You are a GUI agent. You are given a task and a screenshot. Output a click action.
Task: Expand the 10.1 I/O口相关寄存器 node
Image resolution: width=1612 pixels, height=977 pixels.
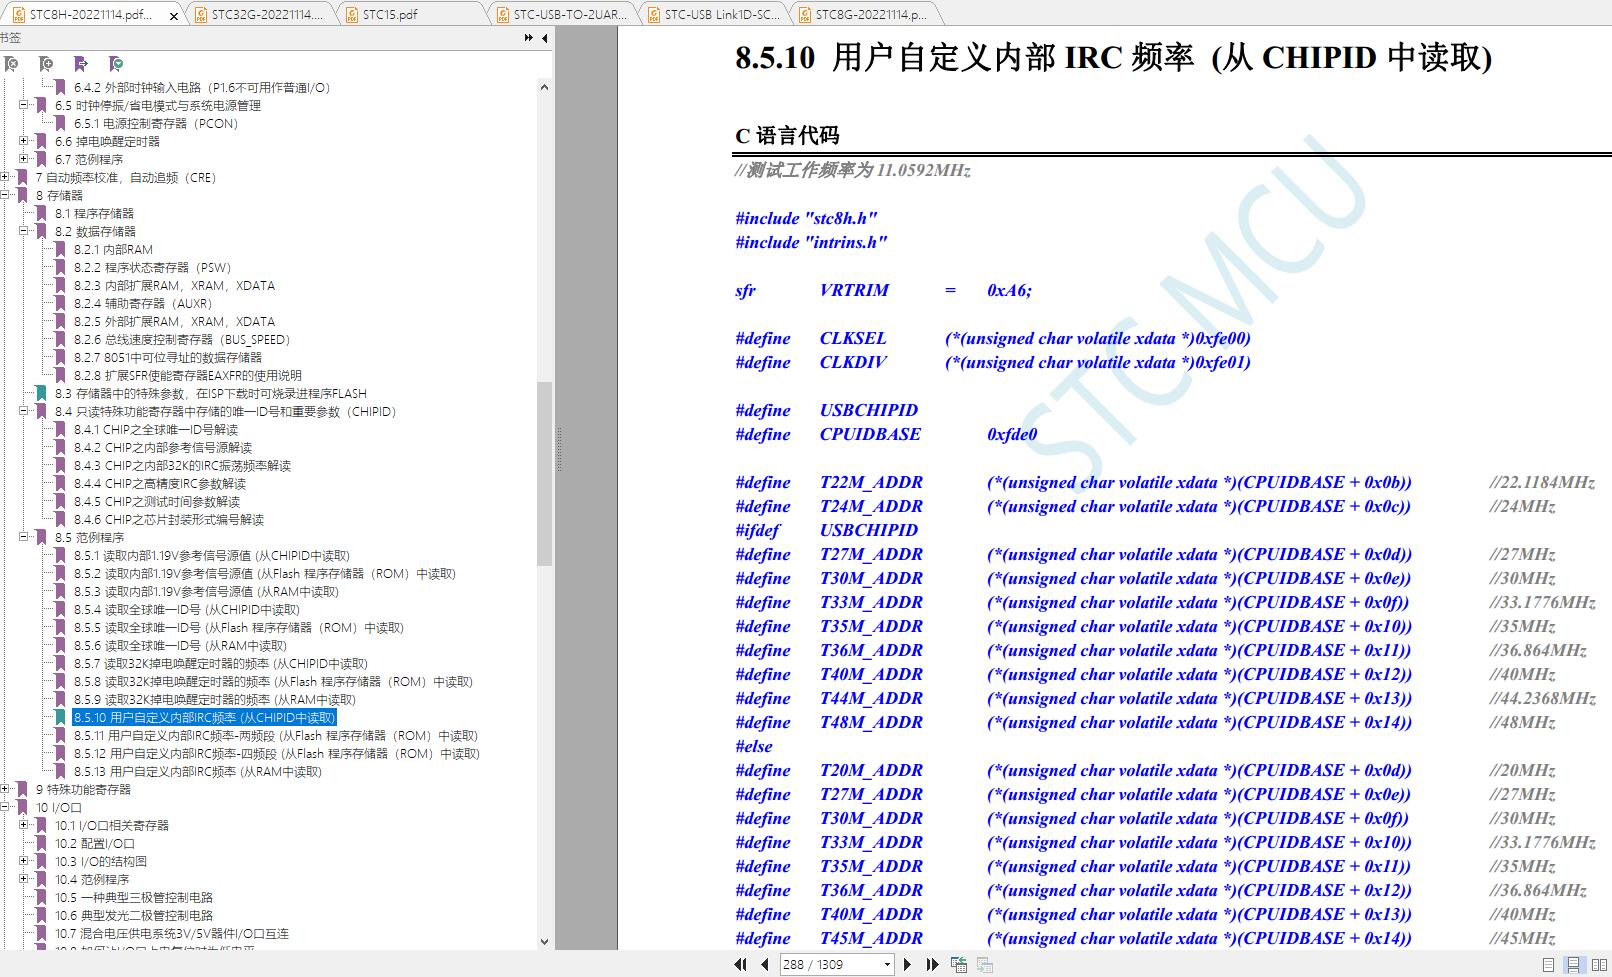pyautogui.click(x=24, y=825)
